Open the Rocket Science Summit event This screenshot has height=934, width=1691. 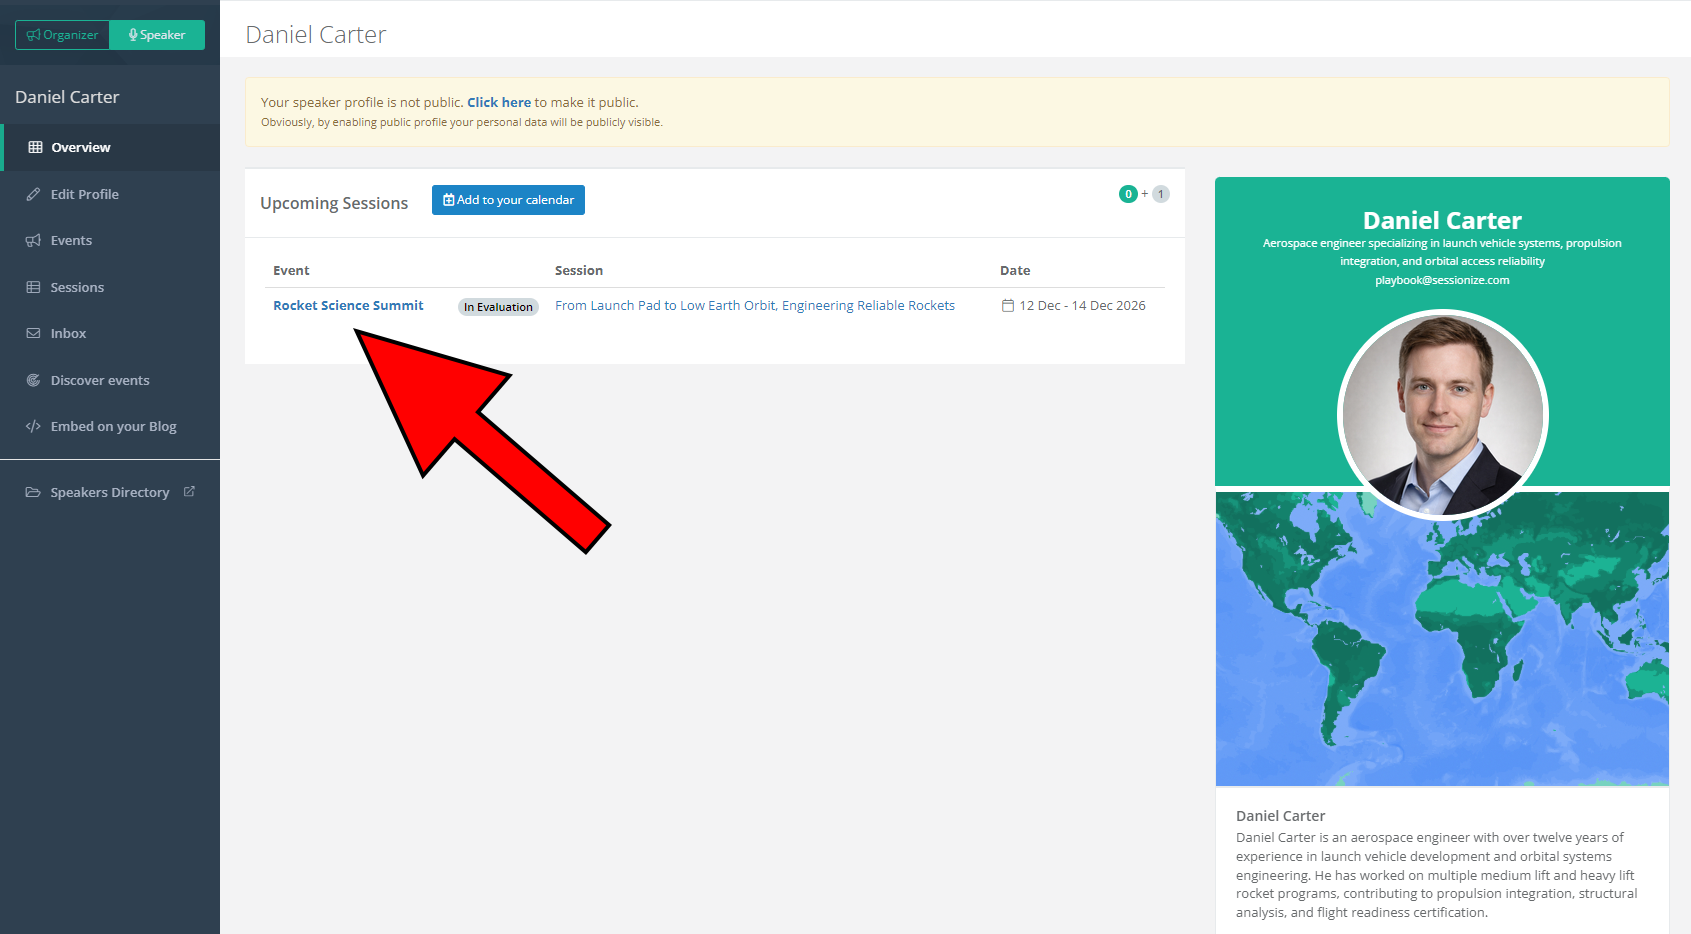[x=348, y=306]
